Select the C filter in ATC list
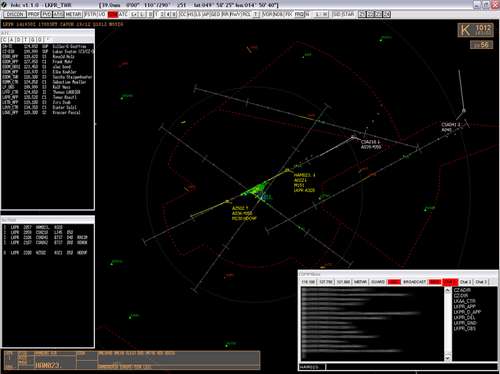Image resolution: width=500 pixels, height=374 pixels. coord(4,40)
